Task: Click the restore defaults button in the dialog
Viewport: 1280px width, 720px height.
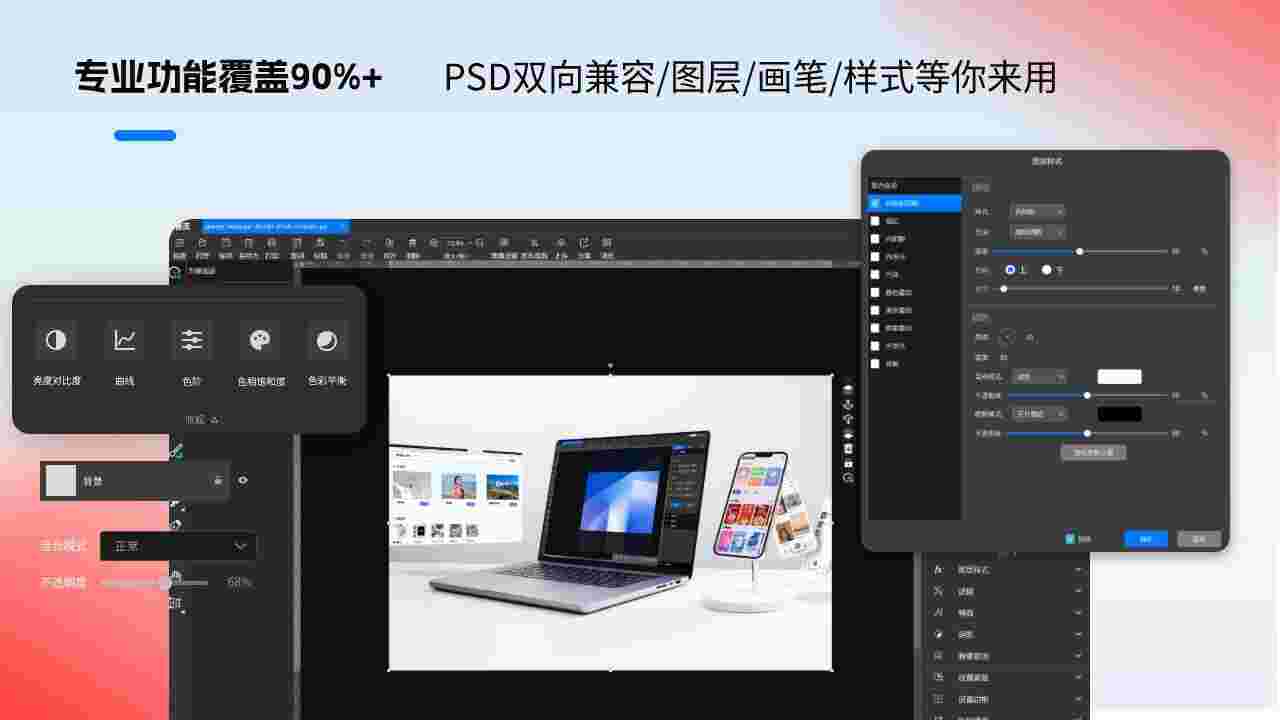Action: coord(1094,452)
